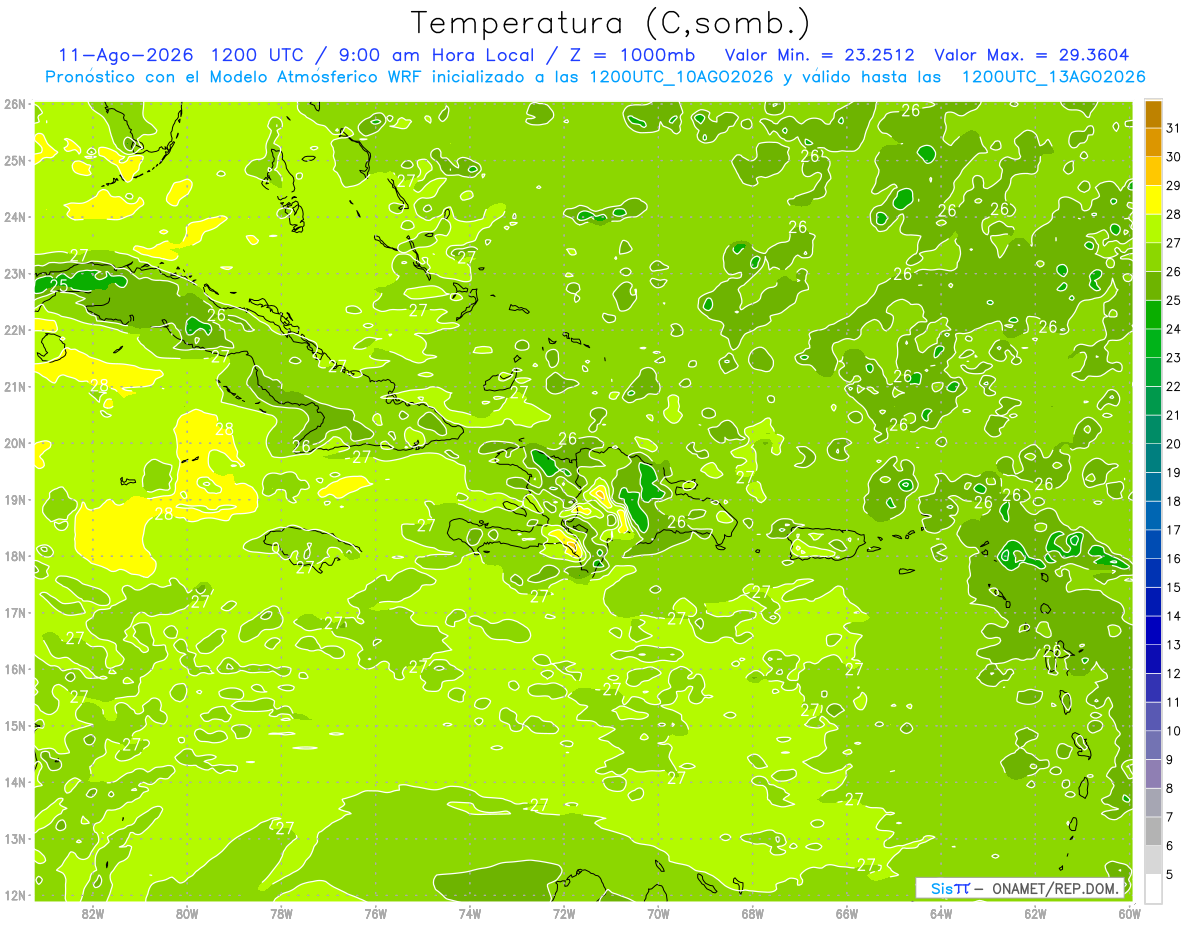1200x927 pixels.
Task: Select the title "Temperatura (C,somb.)"
Action: pos(611,23)
